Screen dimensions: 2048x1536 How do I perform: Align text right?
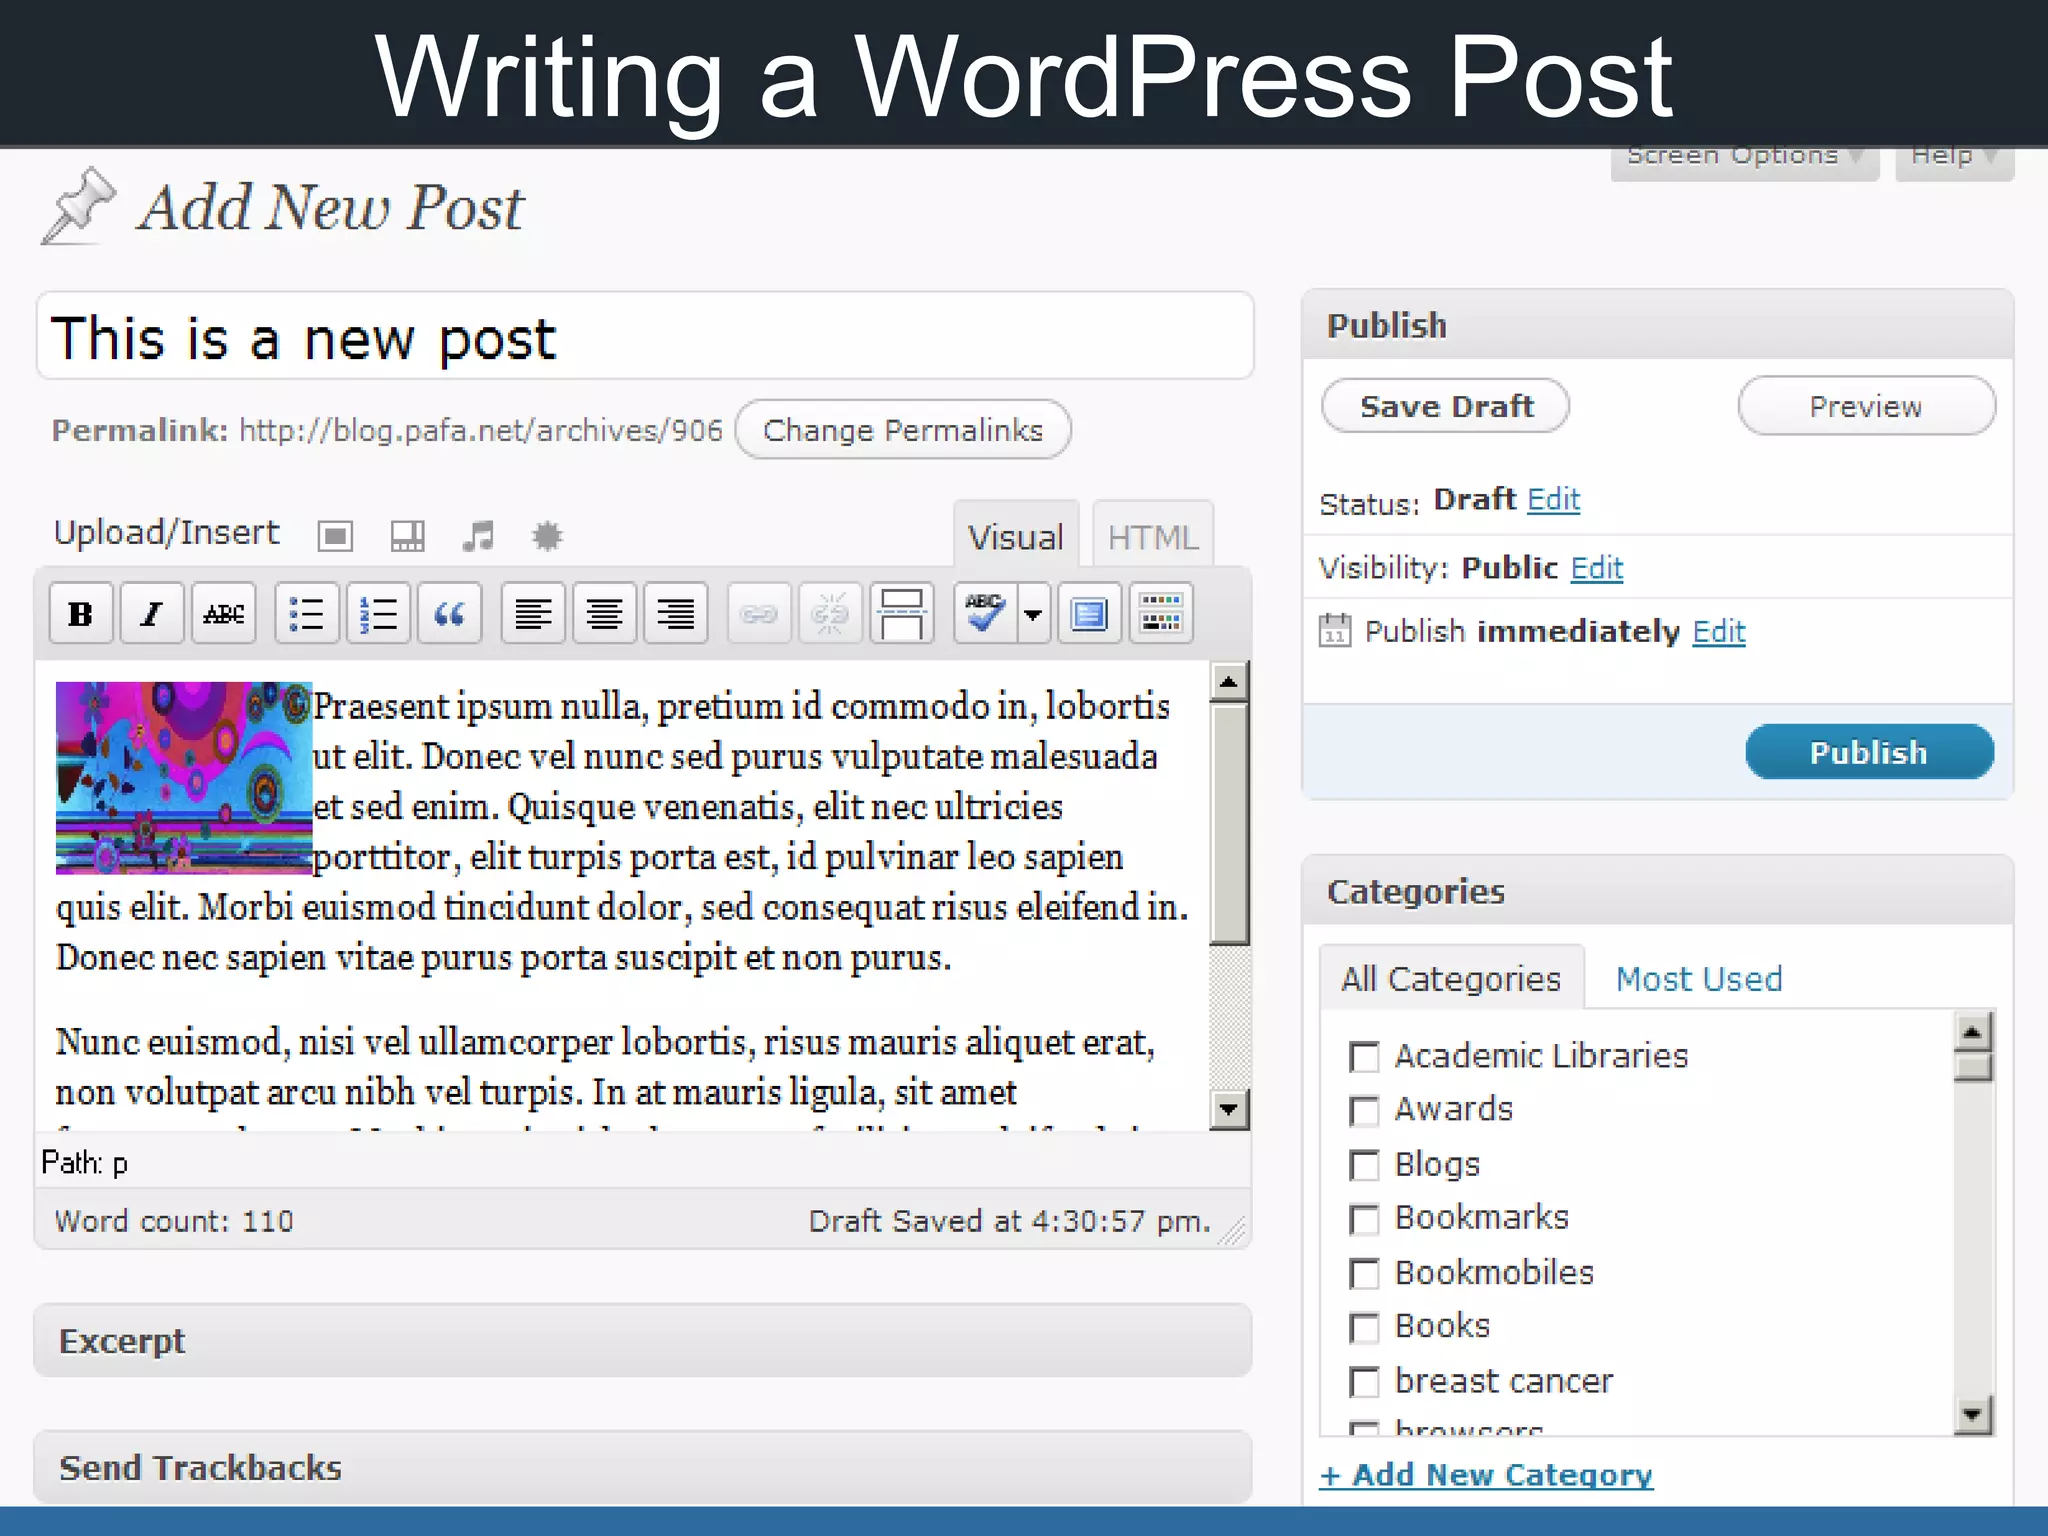point(676,613)
